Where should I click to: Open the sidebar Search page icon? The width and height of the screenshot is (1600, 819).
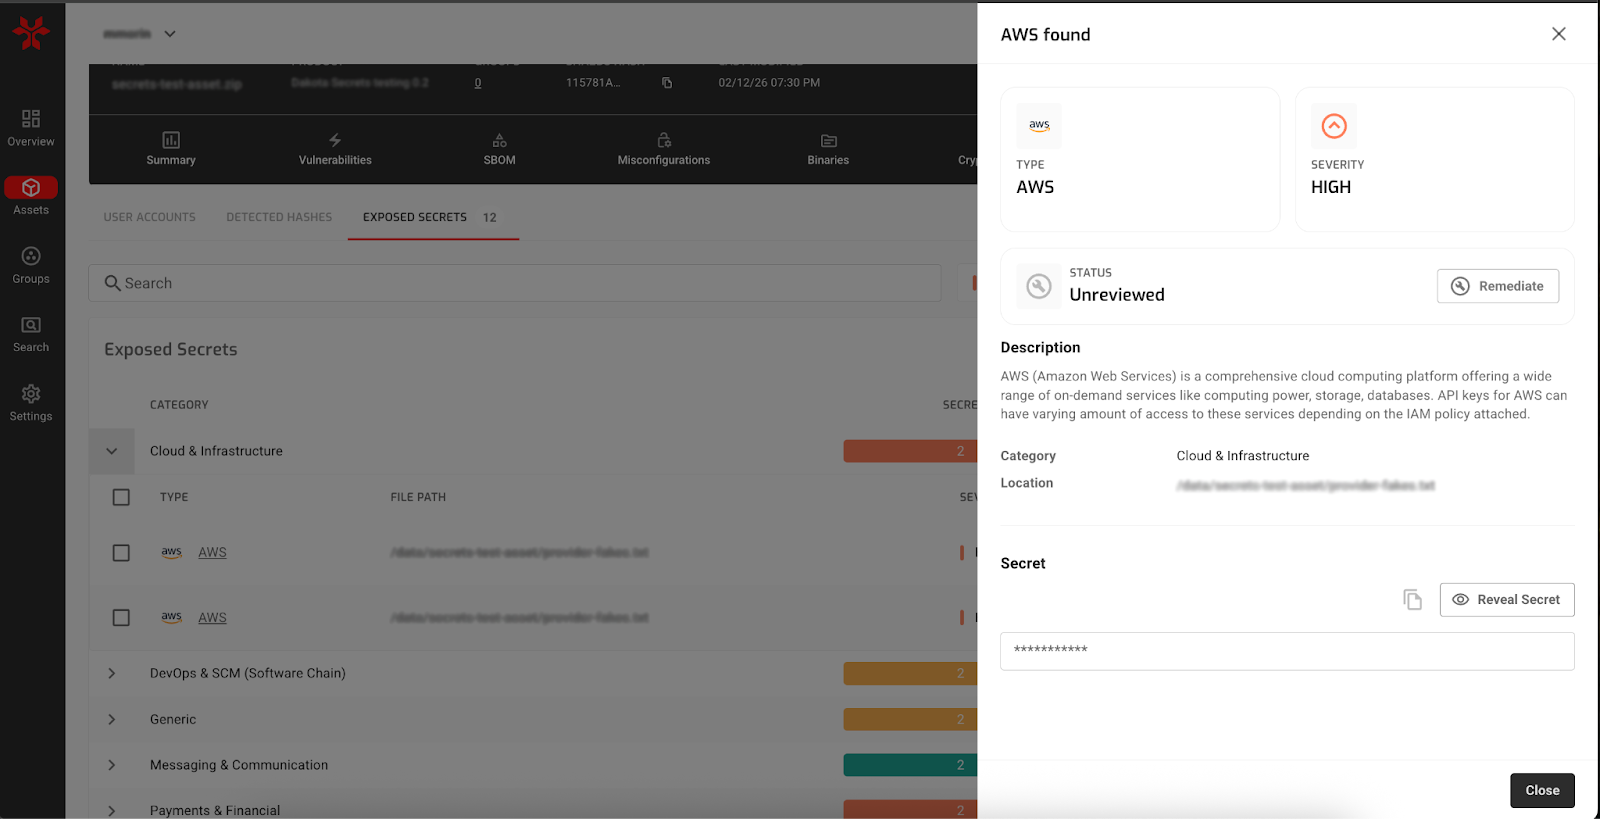(x=31, y=334)
